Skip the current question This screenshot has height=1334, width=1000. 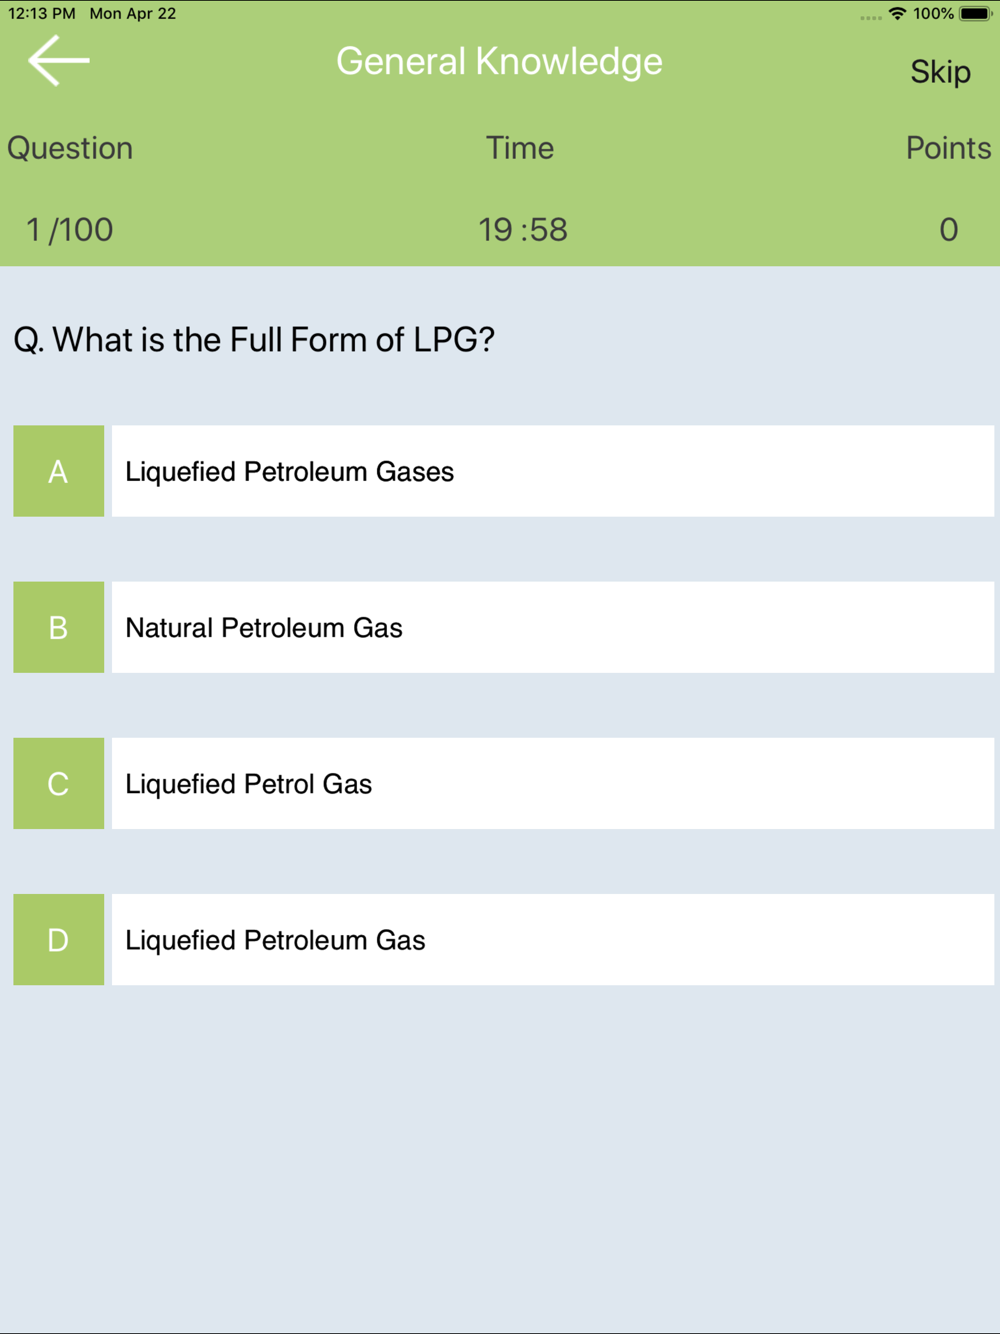940,72
